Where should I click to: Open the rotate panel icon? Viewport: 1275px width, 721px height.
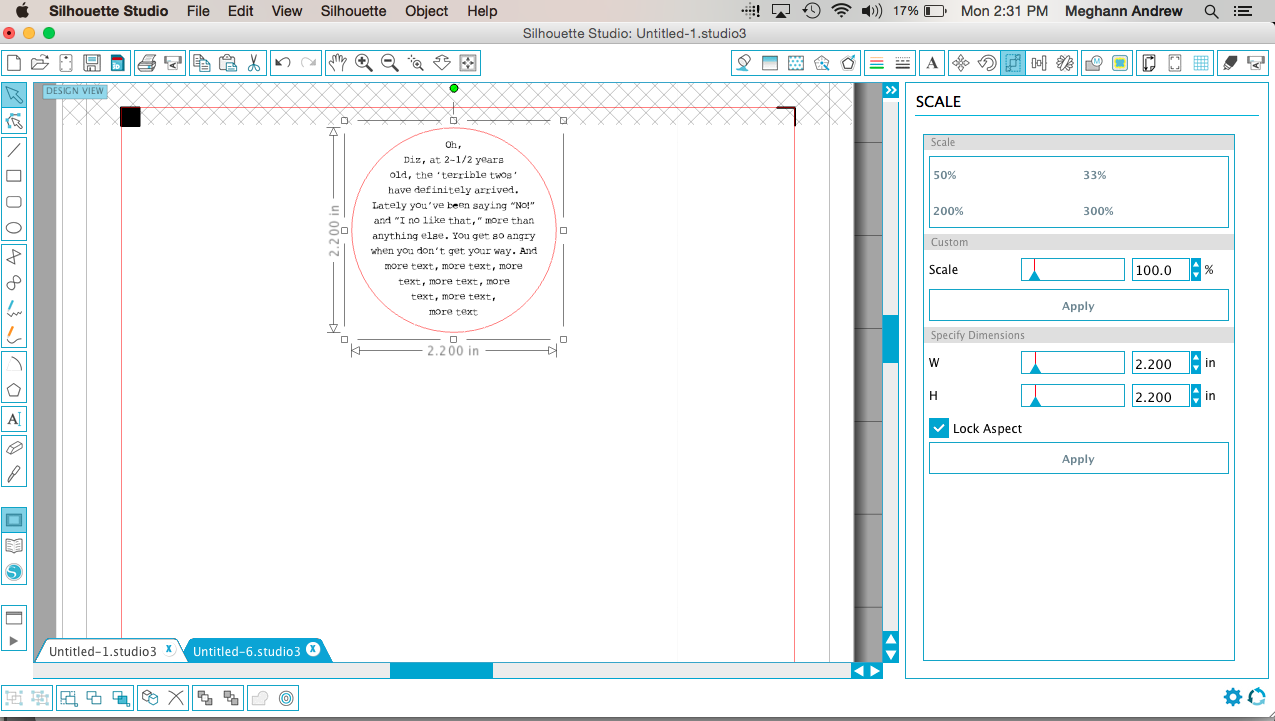pos(987,63)
